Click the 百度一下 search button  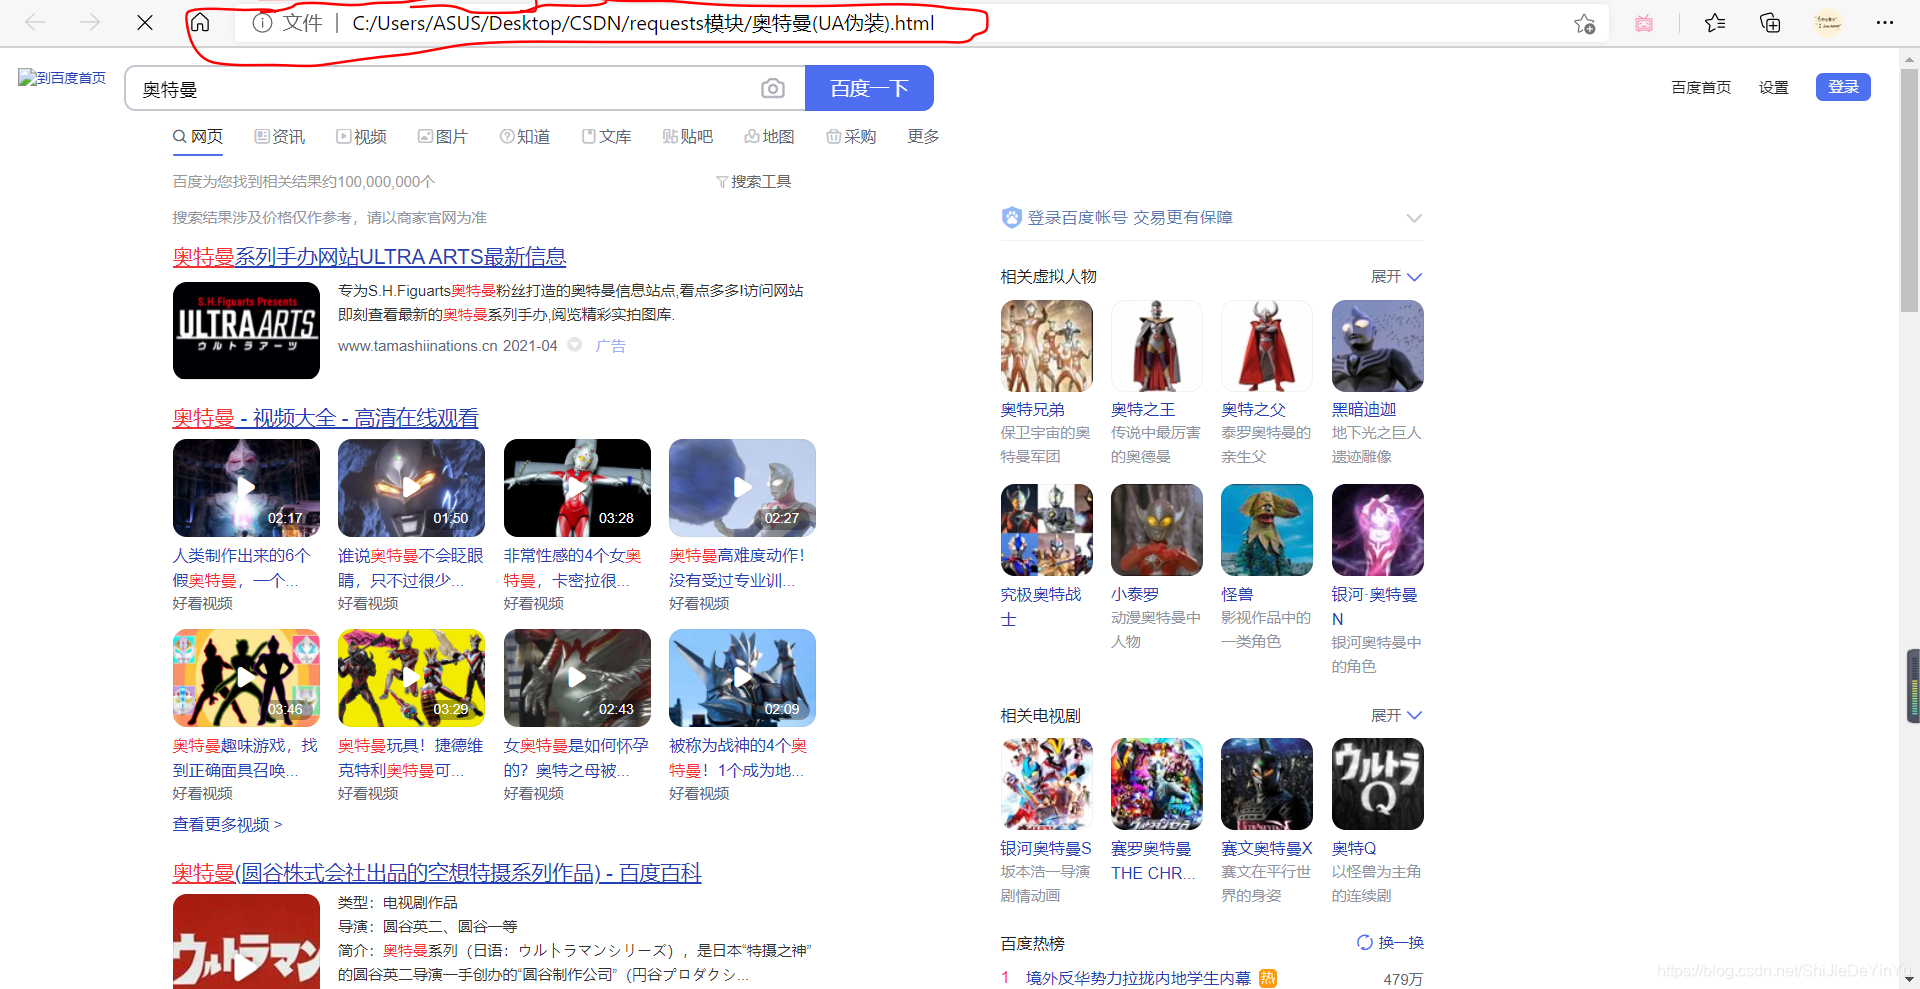tap(869, 88)
